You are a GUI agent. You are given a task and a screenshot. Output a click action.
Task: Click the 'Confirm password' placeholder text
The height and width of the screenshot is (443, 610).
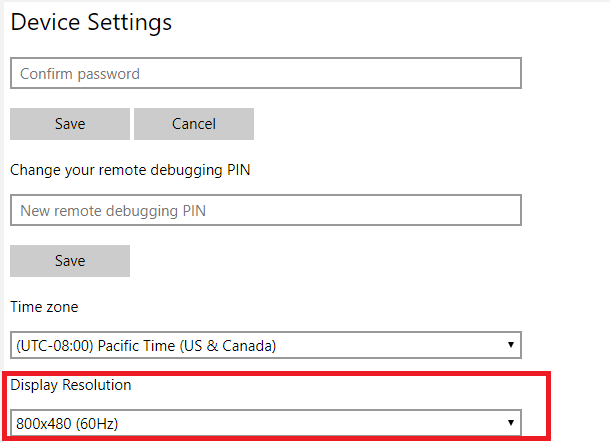click(80, 74)
